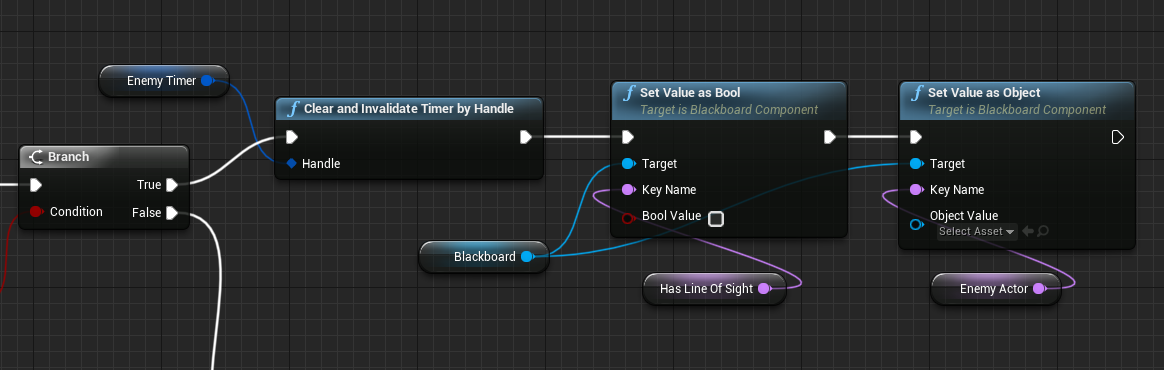Viewport: 1164px width, 370px height.
Task: Click the Branch True execution pin
Action: [x=171, y=184]
